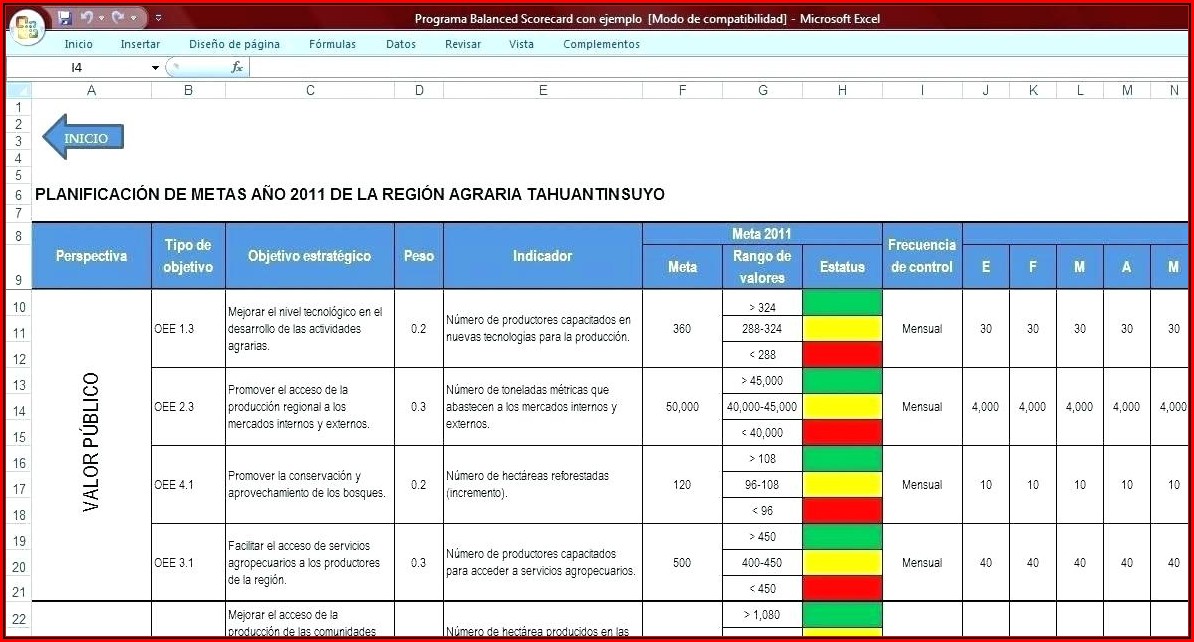Click into the formula bar field
Viewport: 1194px width, 642px height.
(x=700, y=67)
